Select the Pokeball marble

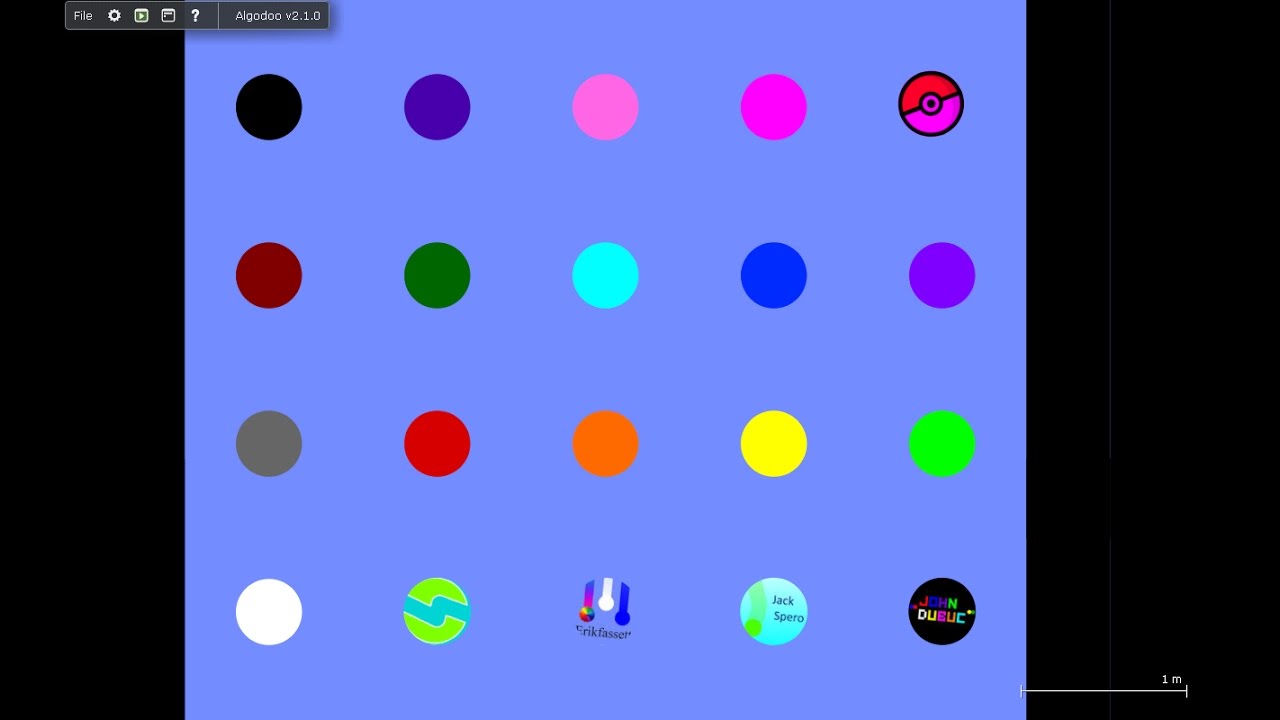point(931,104)
